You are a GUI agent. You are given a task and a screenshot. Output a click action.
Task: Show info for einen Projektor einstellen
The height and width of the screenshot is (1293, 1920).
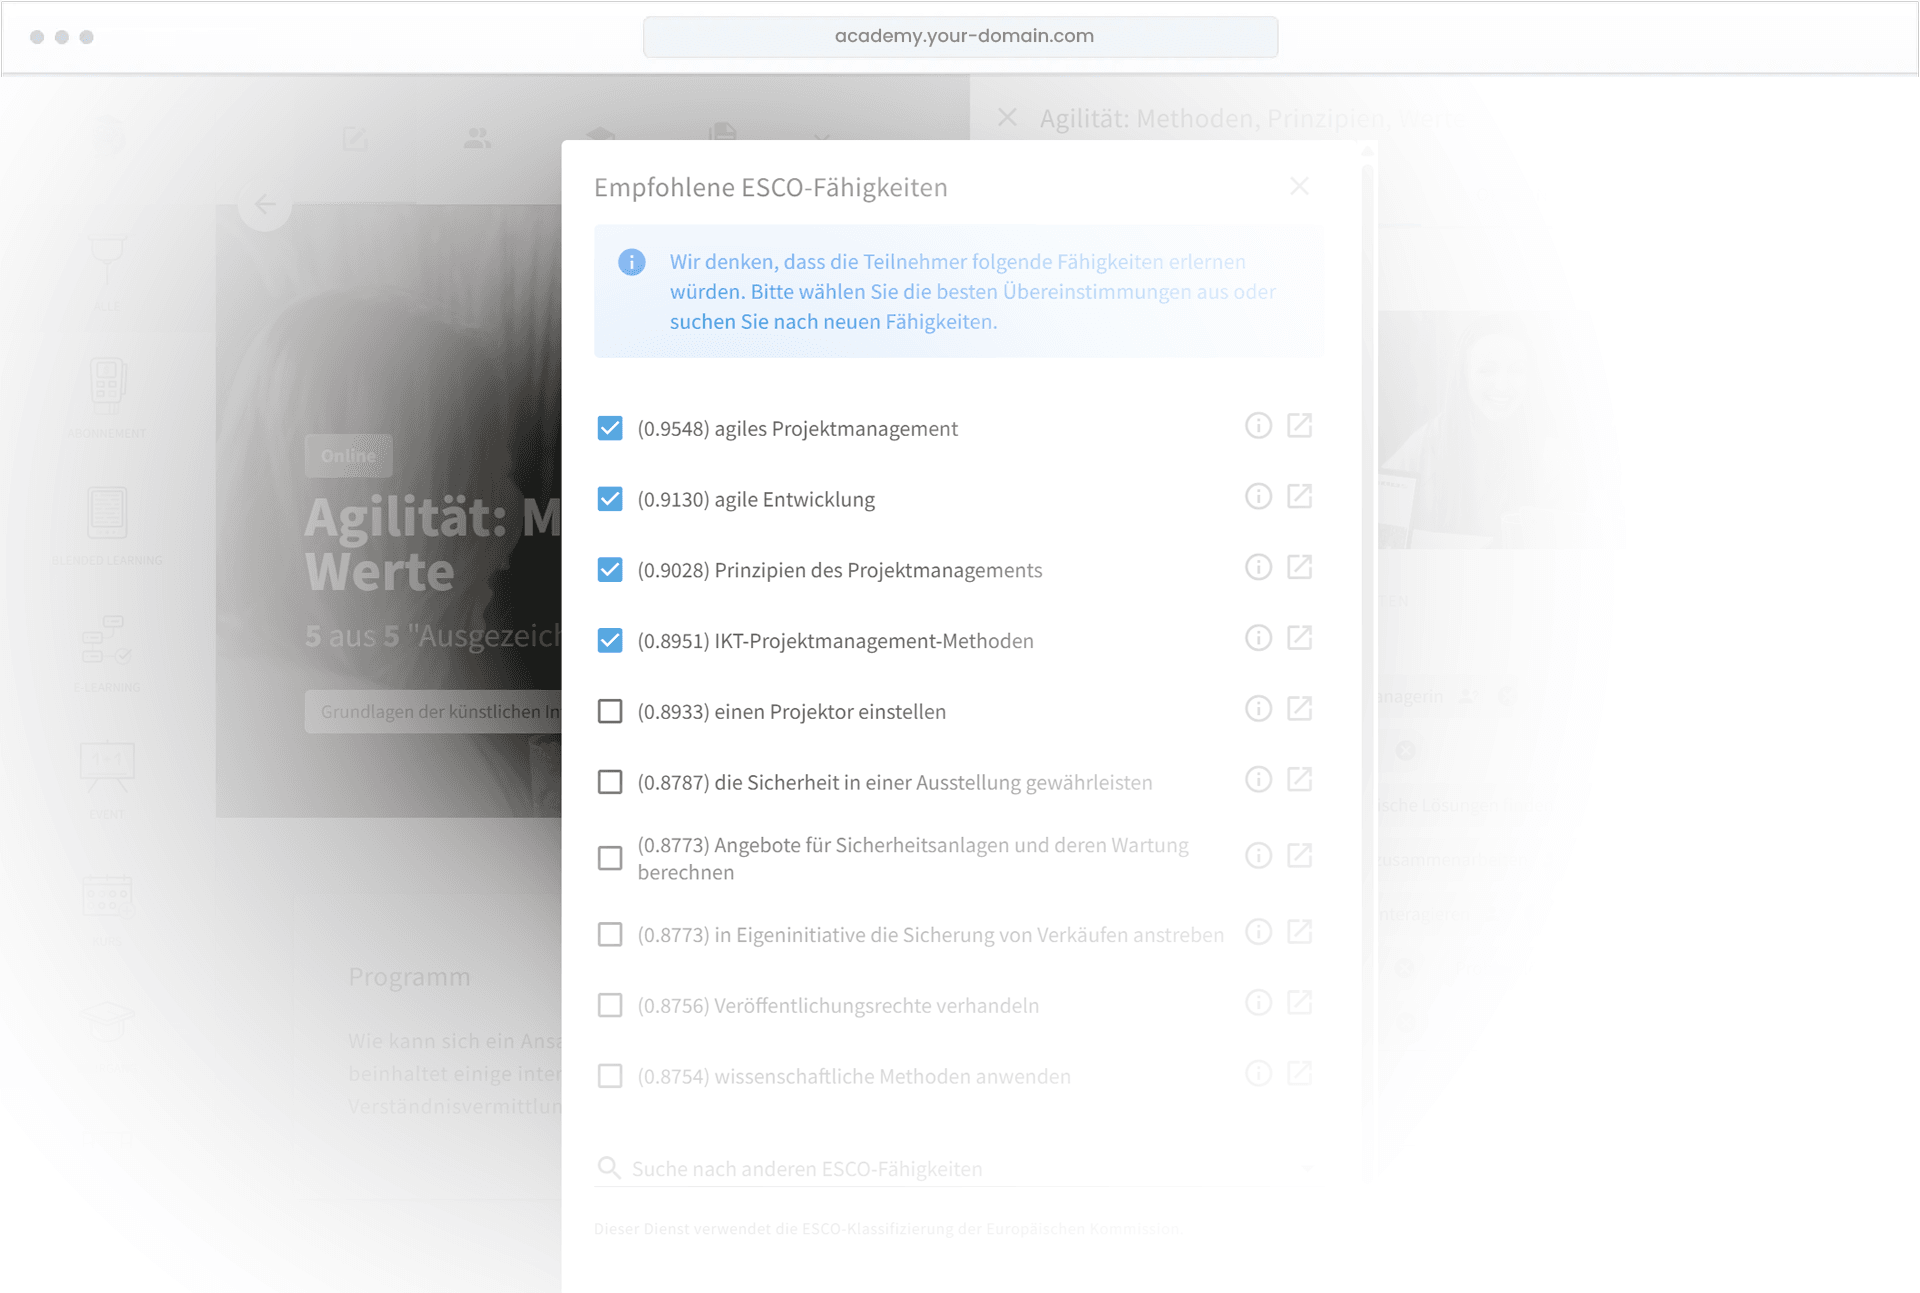(x=1258, y=709)
